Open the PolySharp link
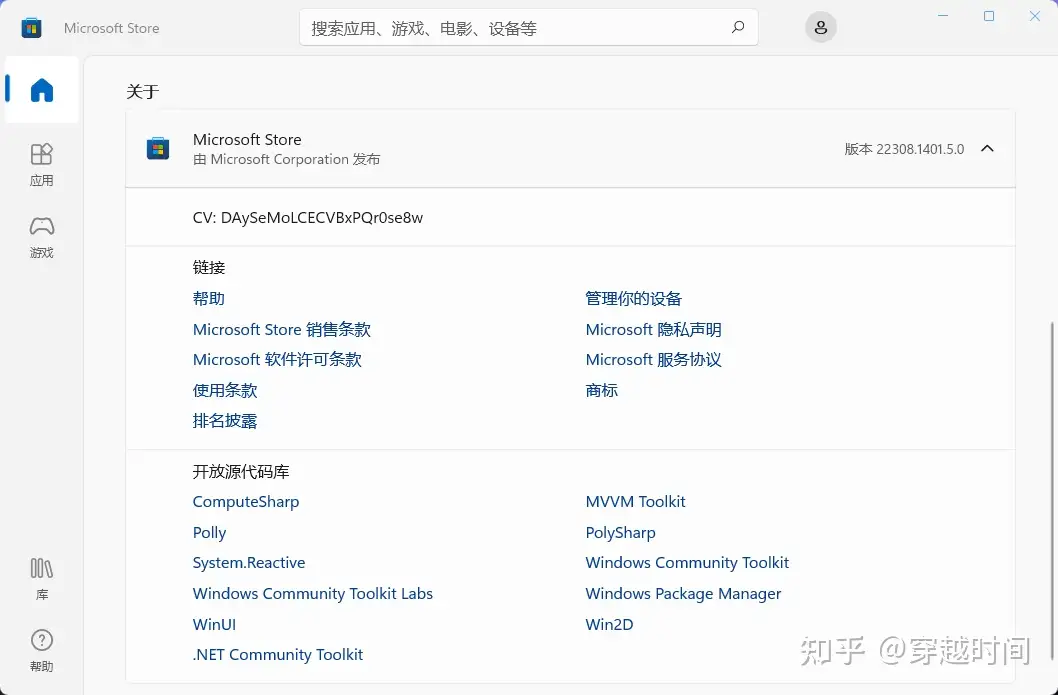Screen dimensions: 1058x695 tap(620, 533)
